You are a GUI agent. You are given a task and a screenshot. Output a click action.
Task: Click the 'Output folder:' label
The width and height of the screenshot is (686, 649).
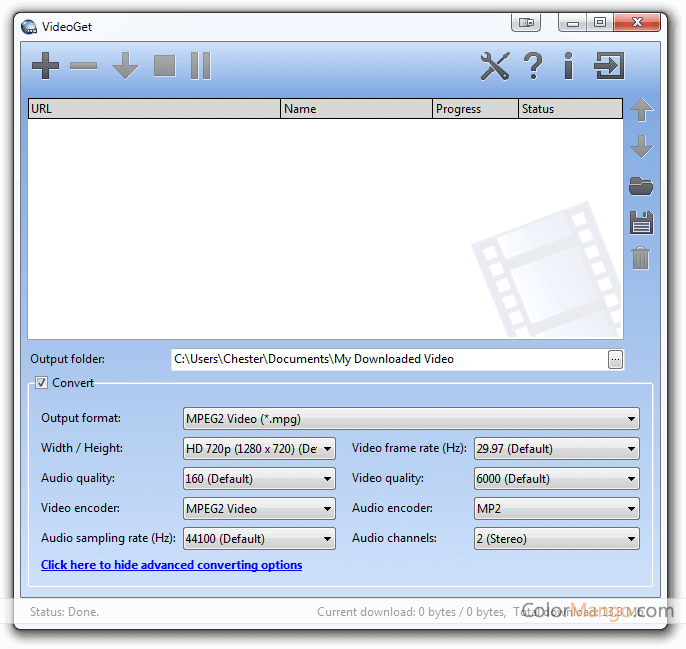67,359
